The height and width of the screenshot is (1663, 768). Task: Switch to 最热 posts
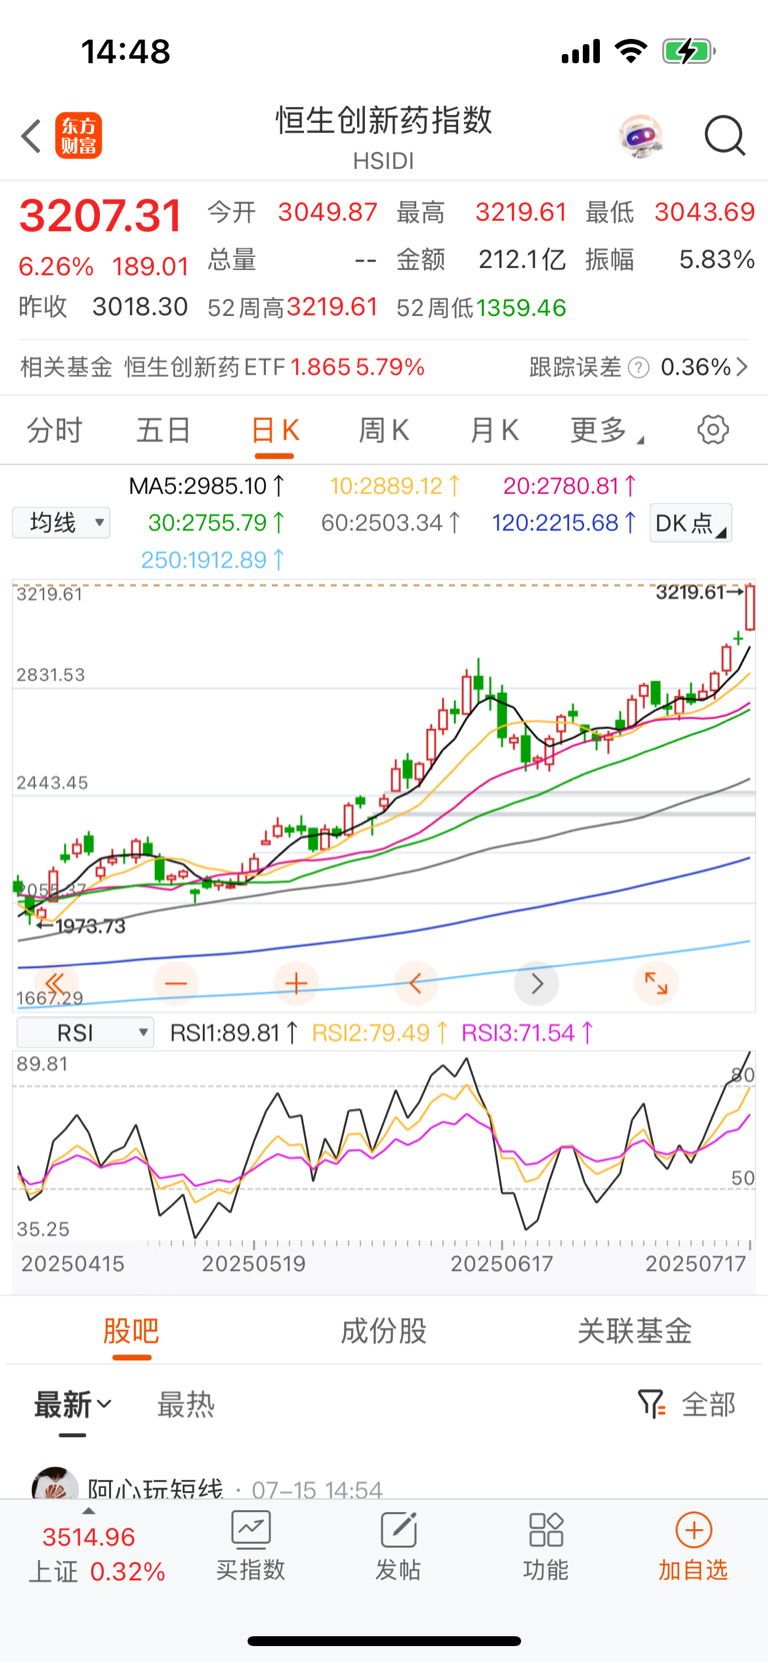coord(186,1404)
